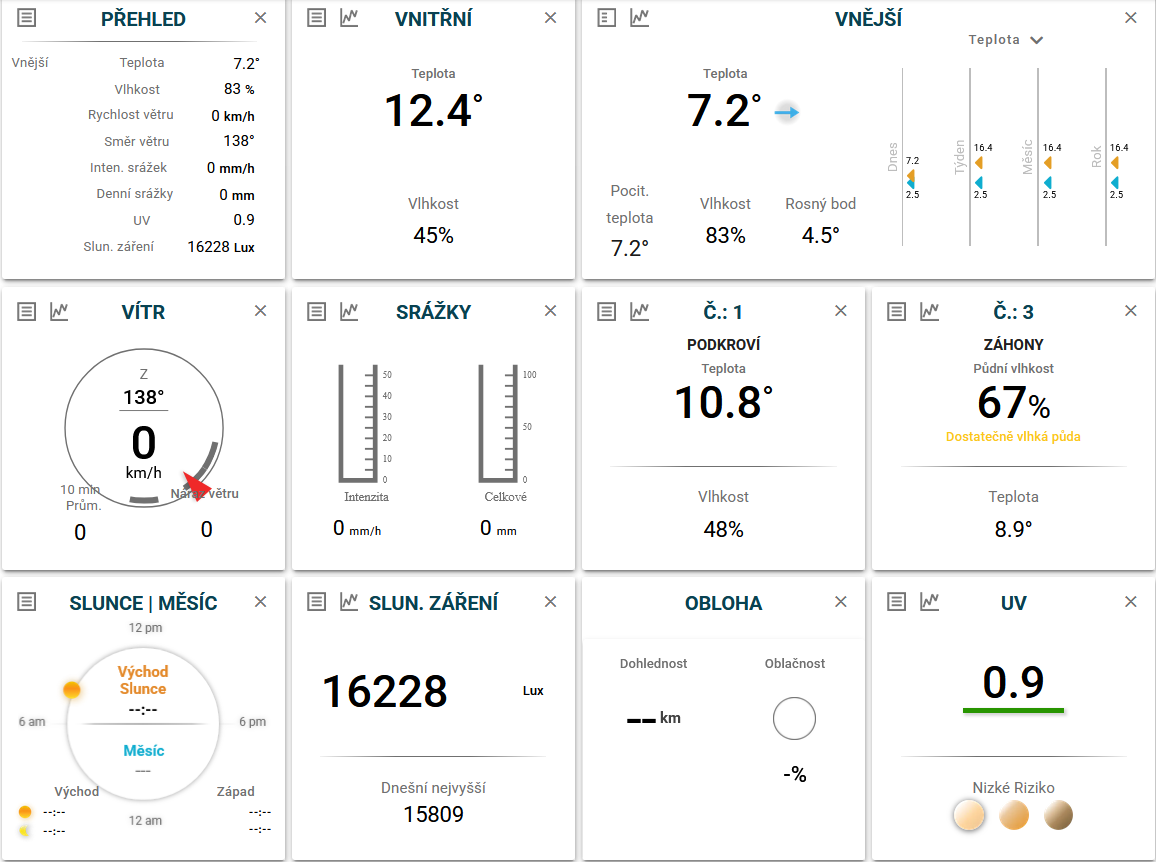
Task: Show the graph for Č.: 1 Podkroví
Action: tap(639, 311)
